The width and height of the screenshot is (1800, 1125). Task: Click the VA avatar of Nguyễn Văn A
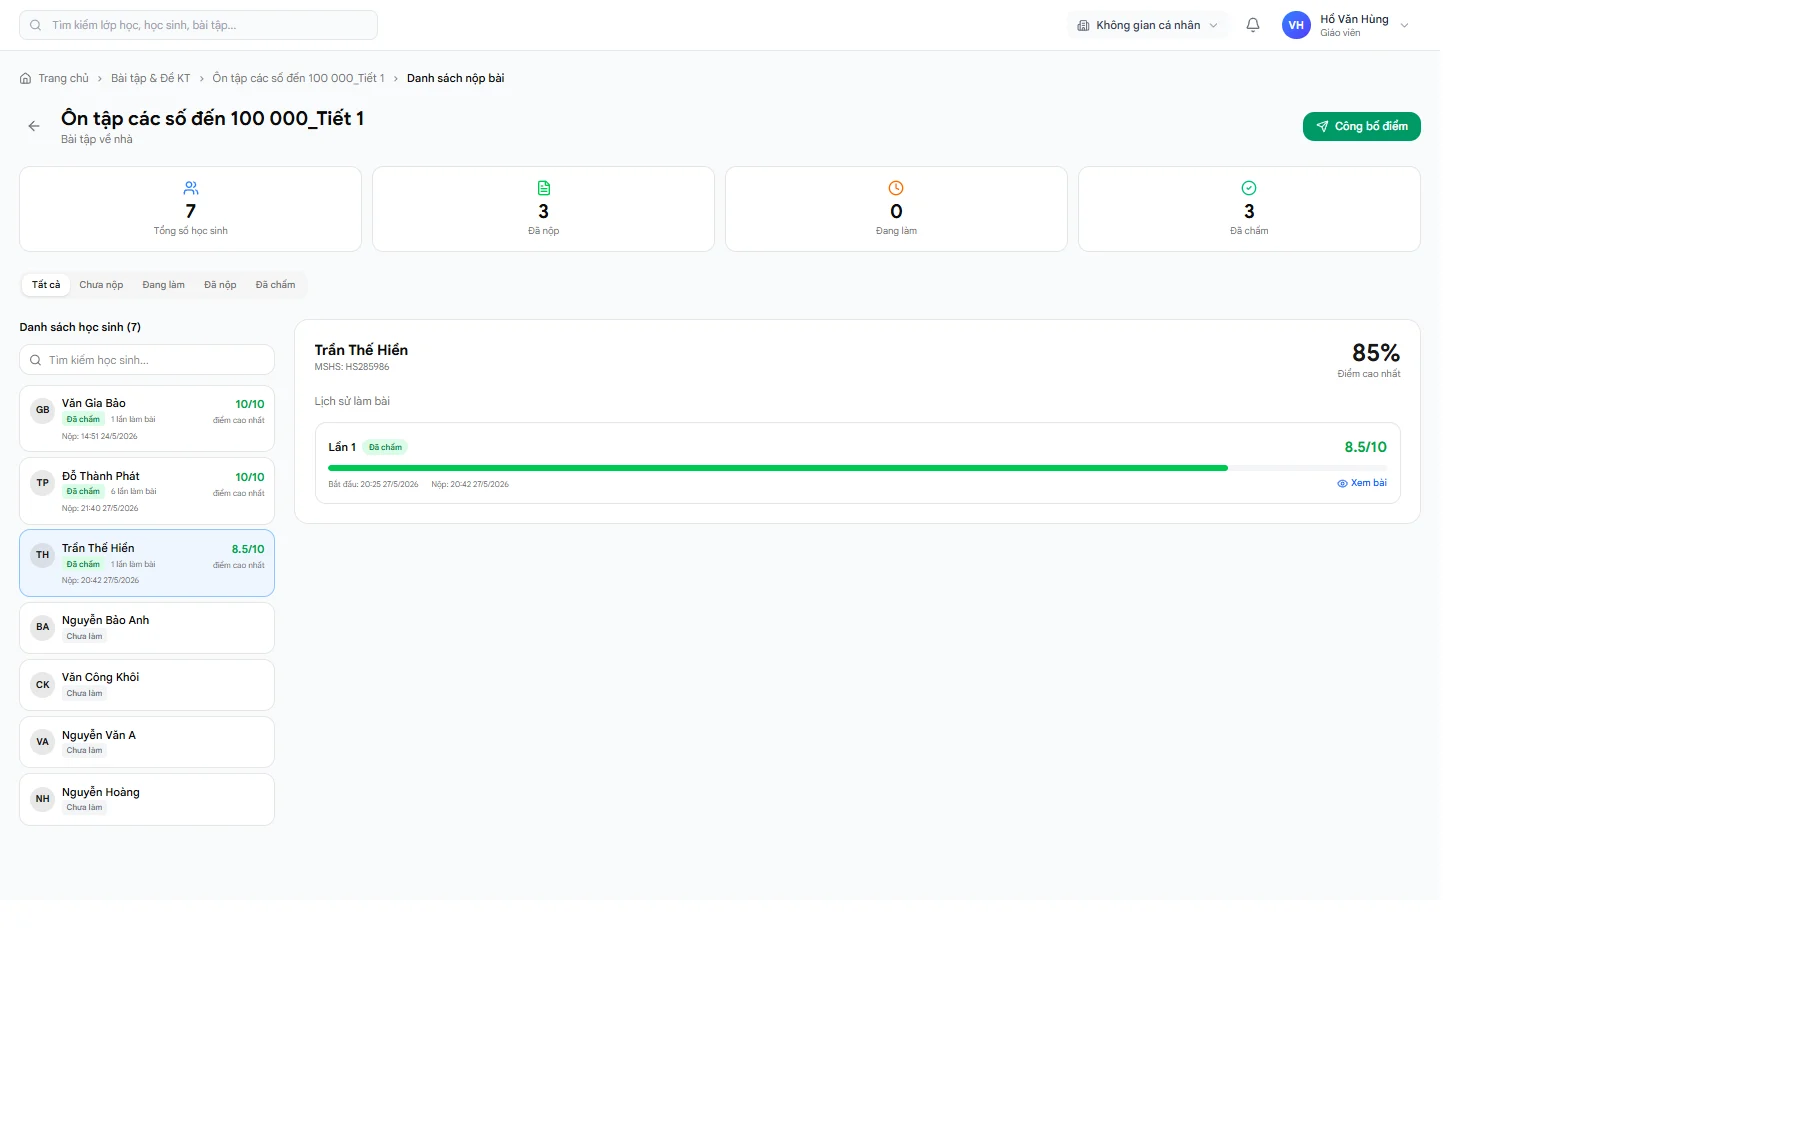coord(42,742)
